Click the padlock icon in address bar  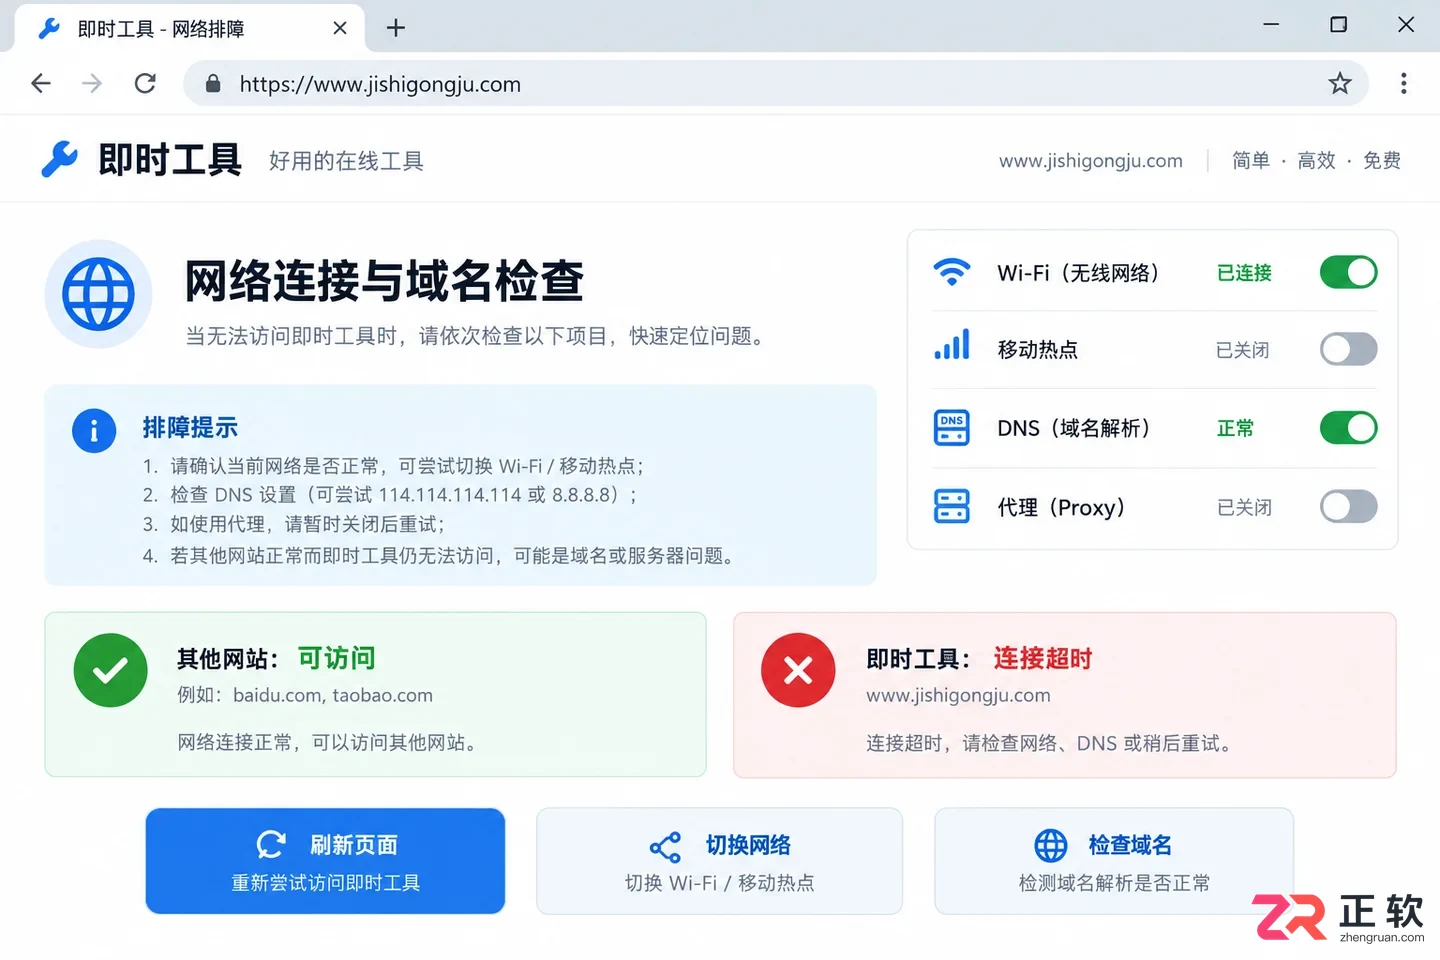(x=212, y=84)
